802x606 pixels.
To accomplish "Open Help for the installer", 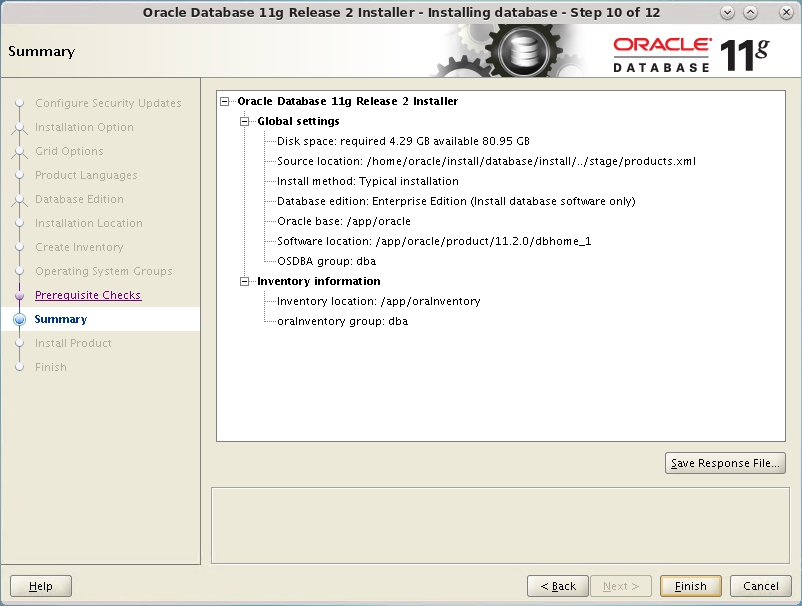I will click(41, 586).
